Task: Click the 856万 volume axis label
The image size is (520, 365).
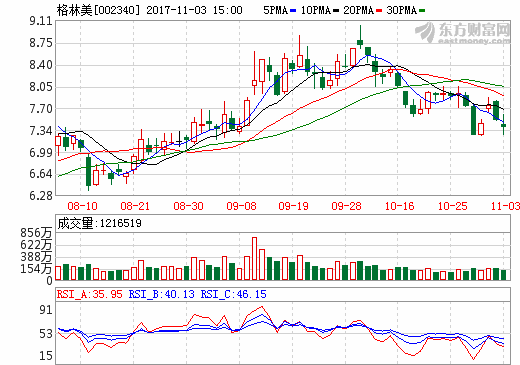Action: 36,233
